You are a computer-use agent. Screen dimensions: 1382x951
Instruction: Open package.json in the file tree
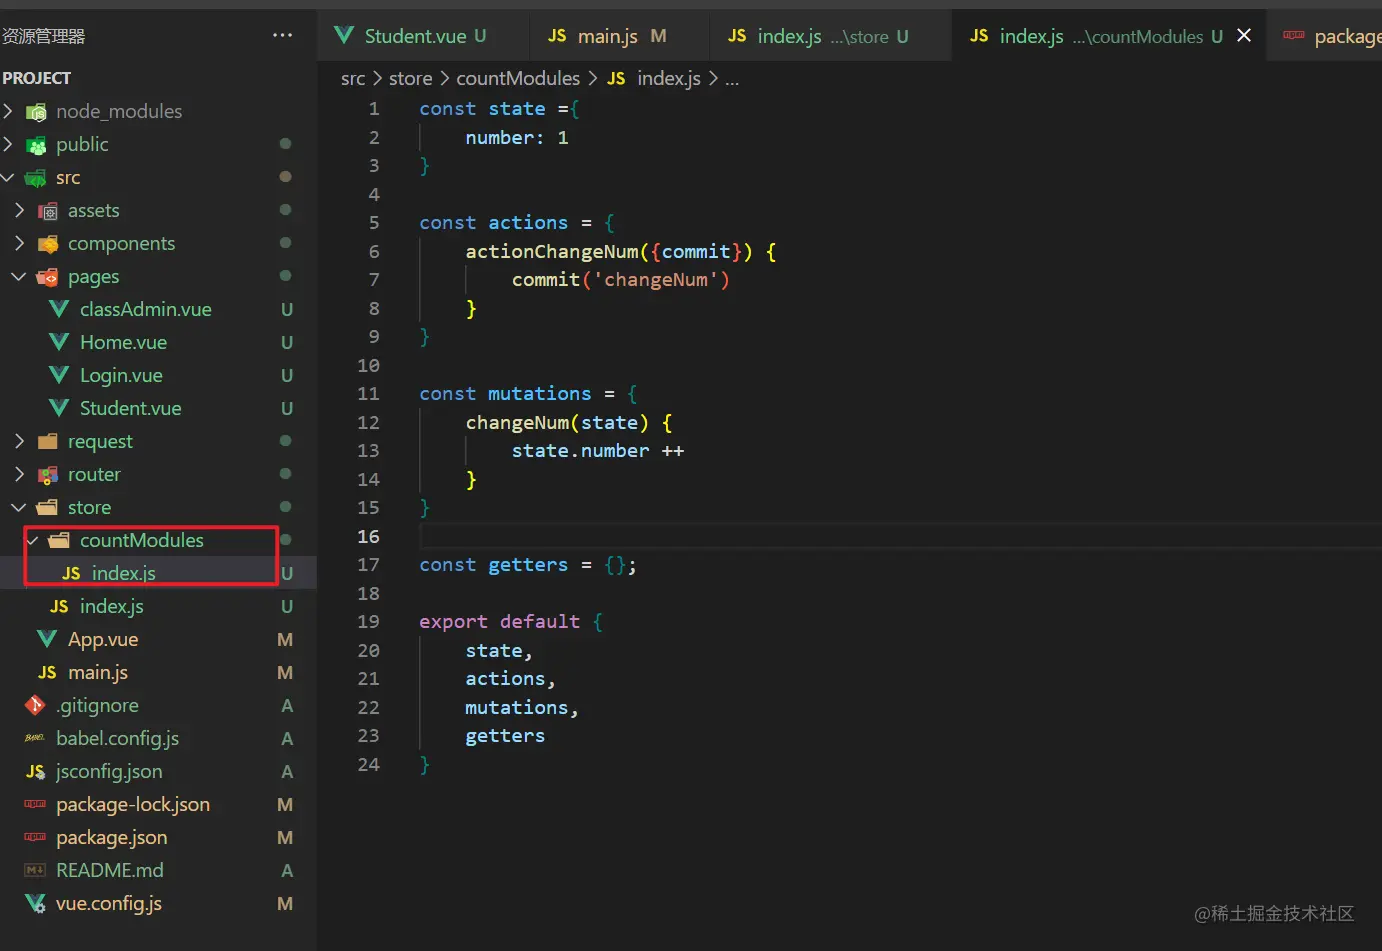point(112,837)
